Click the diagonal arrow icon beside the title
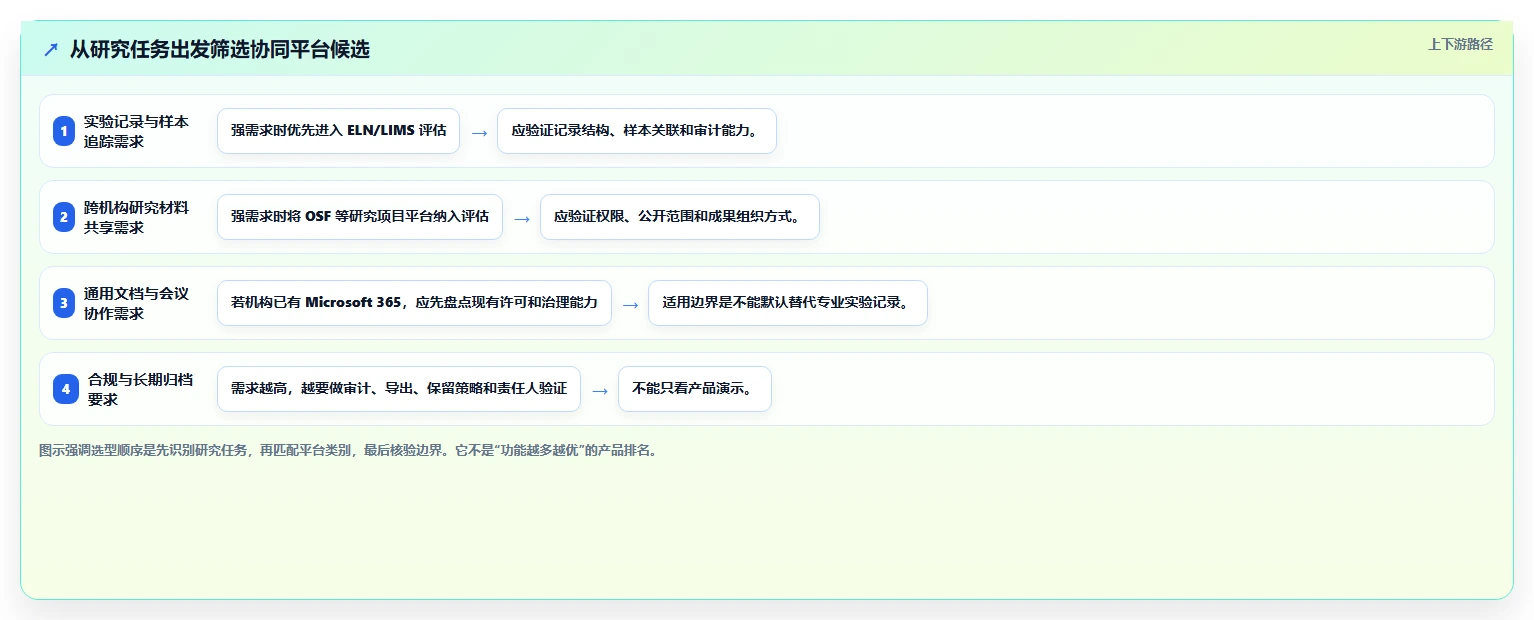The width and height of the screenshot is (1534, 620). click(51, 49)
